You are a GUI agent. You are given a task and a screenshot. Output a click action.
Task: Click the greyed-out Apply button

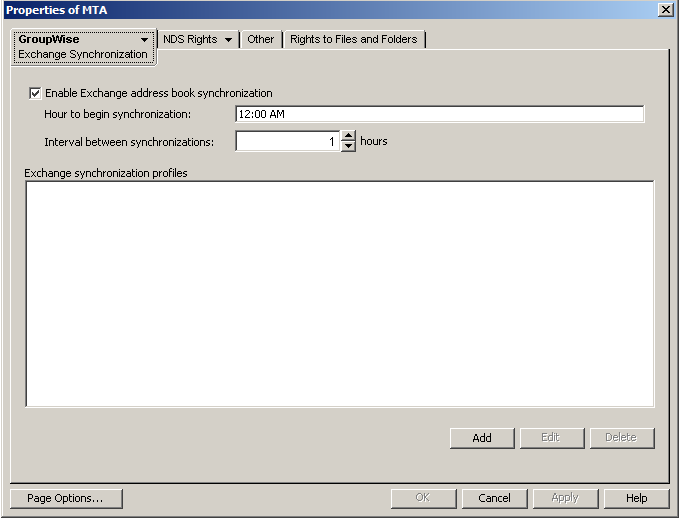[565, 498]
